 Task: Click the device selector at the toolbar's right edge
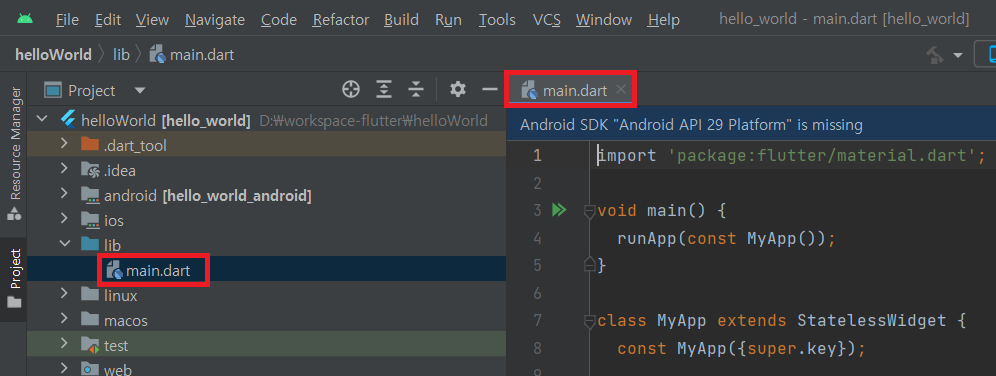click(985, 55)
